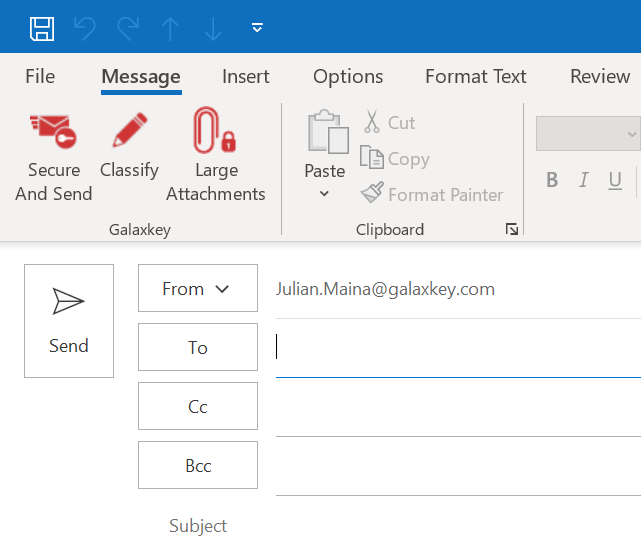This screenshot has width=641, height=550.
Task: Click the Redo arrow icon
Action: tap(128, 28)
